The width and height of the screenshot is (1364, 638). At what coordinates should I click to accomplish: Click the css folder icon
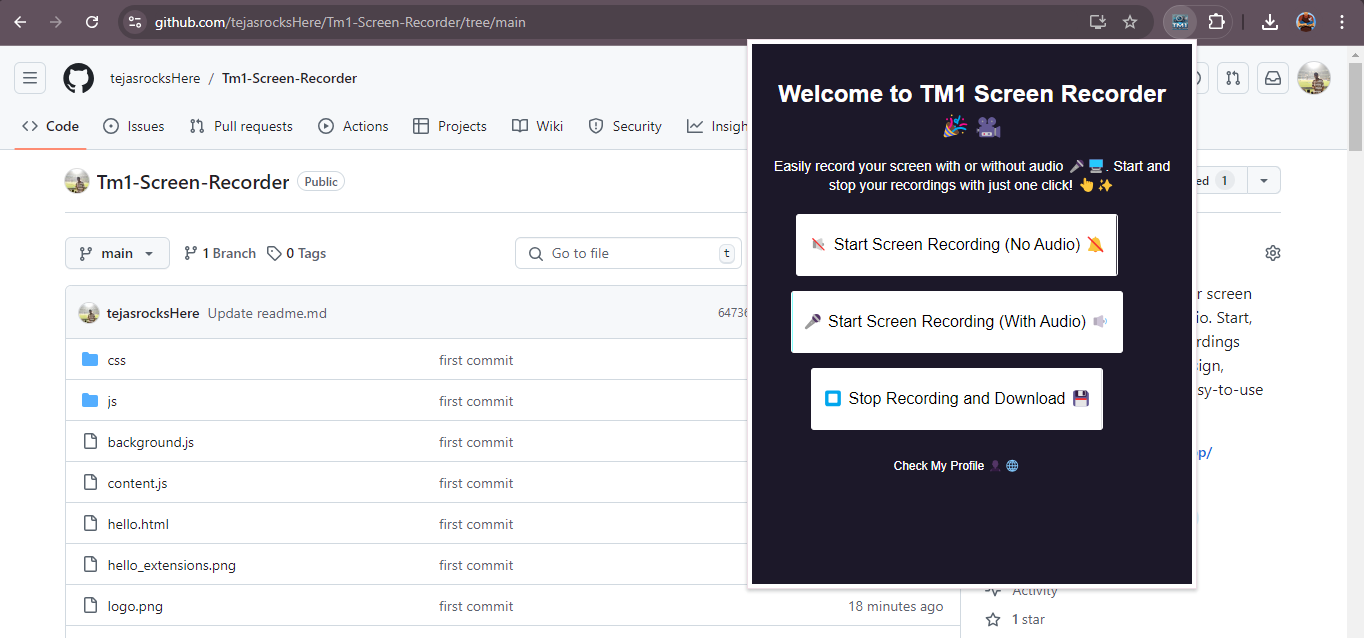[90, 360]
